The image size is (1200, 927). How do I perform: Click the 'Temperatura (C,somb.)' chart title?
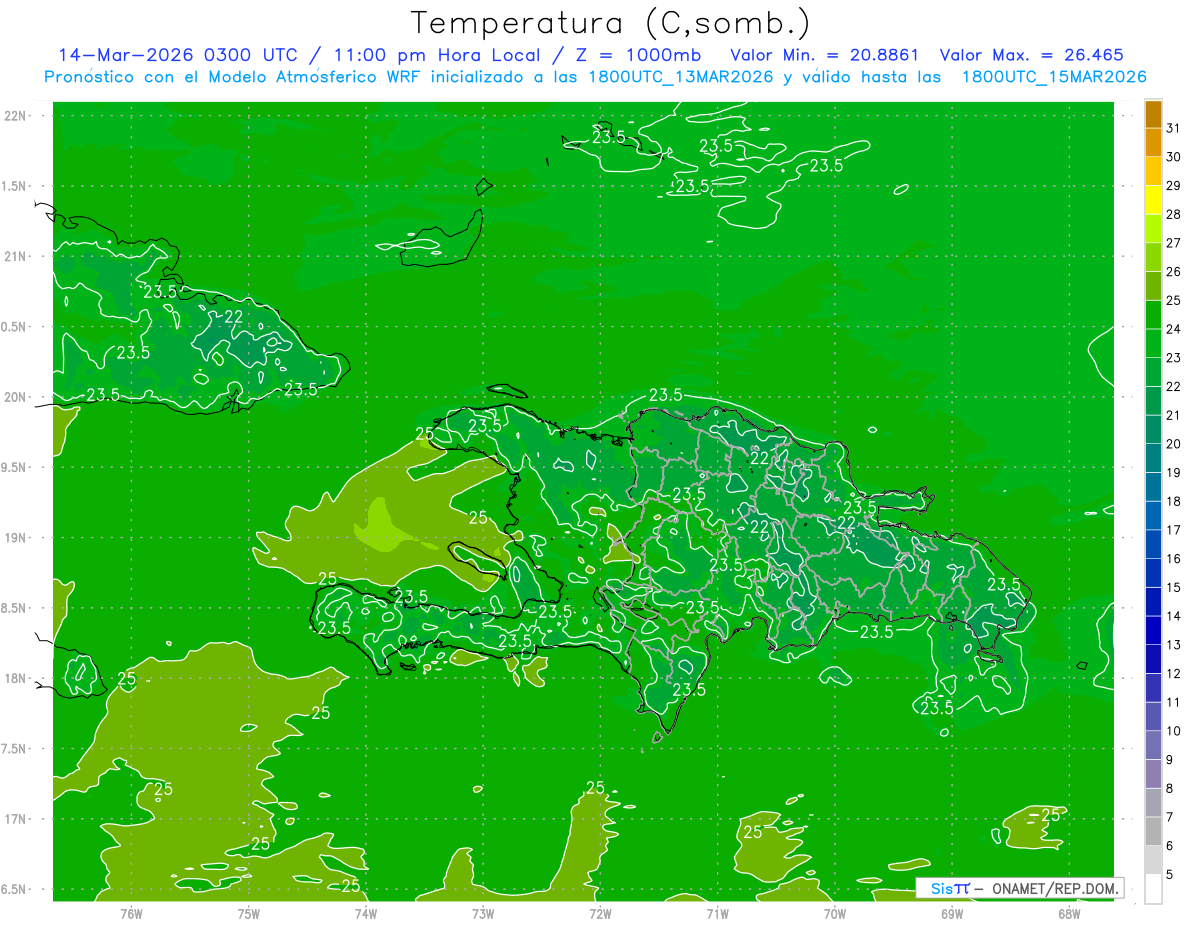(611, 23)
